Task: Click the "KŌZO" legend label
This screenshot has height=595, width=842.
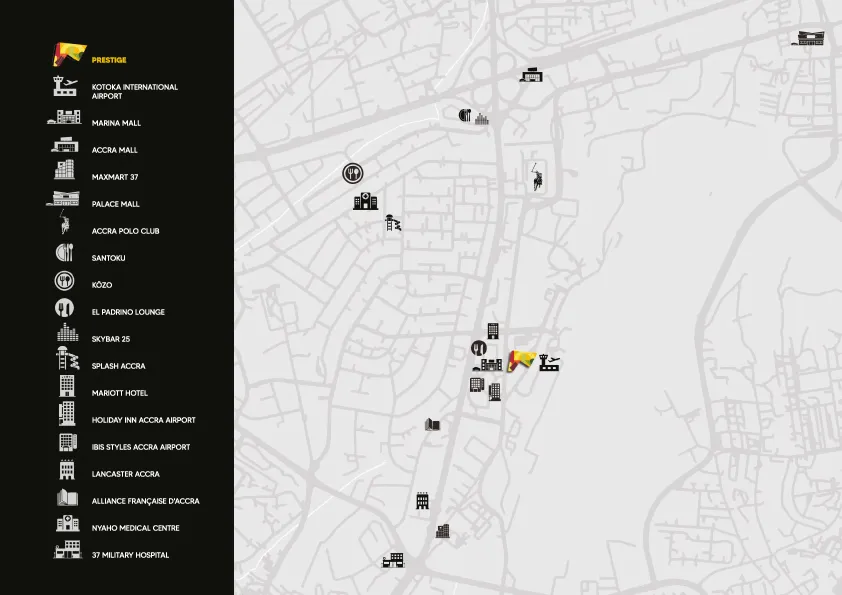Action: tap(102, 285)
